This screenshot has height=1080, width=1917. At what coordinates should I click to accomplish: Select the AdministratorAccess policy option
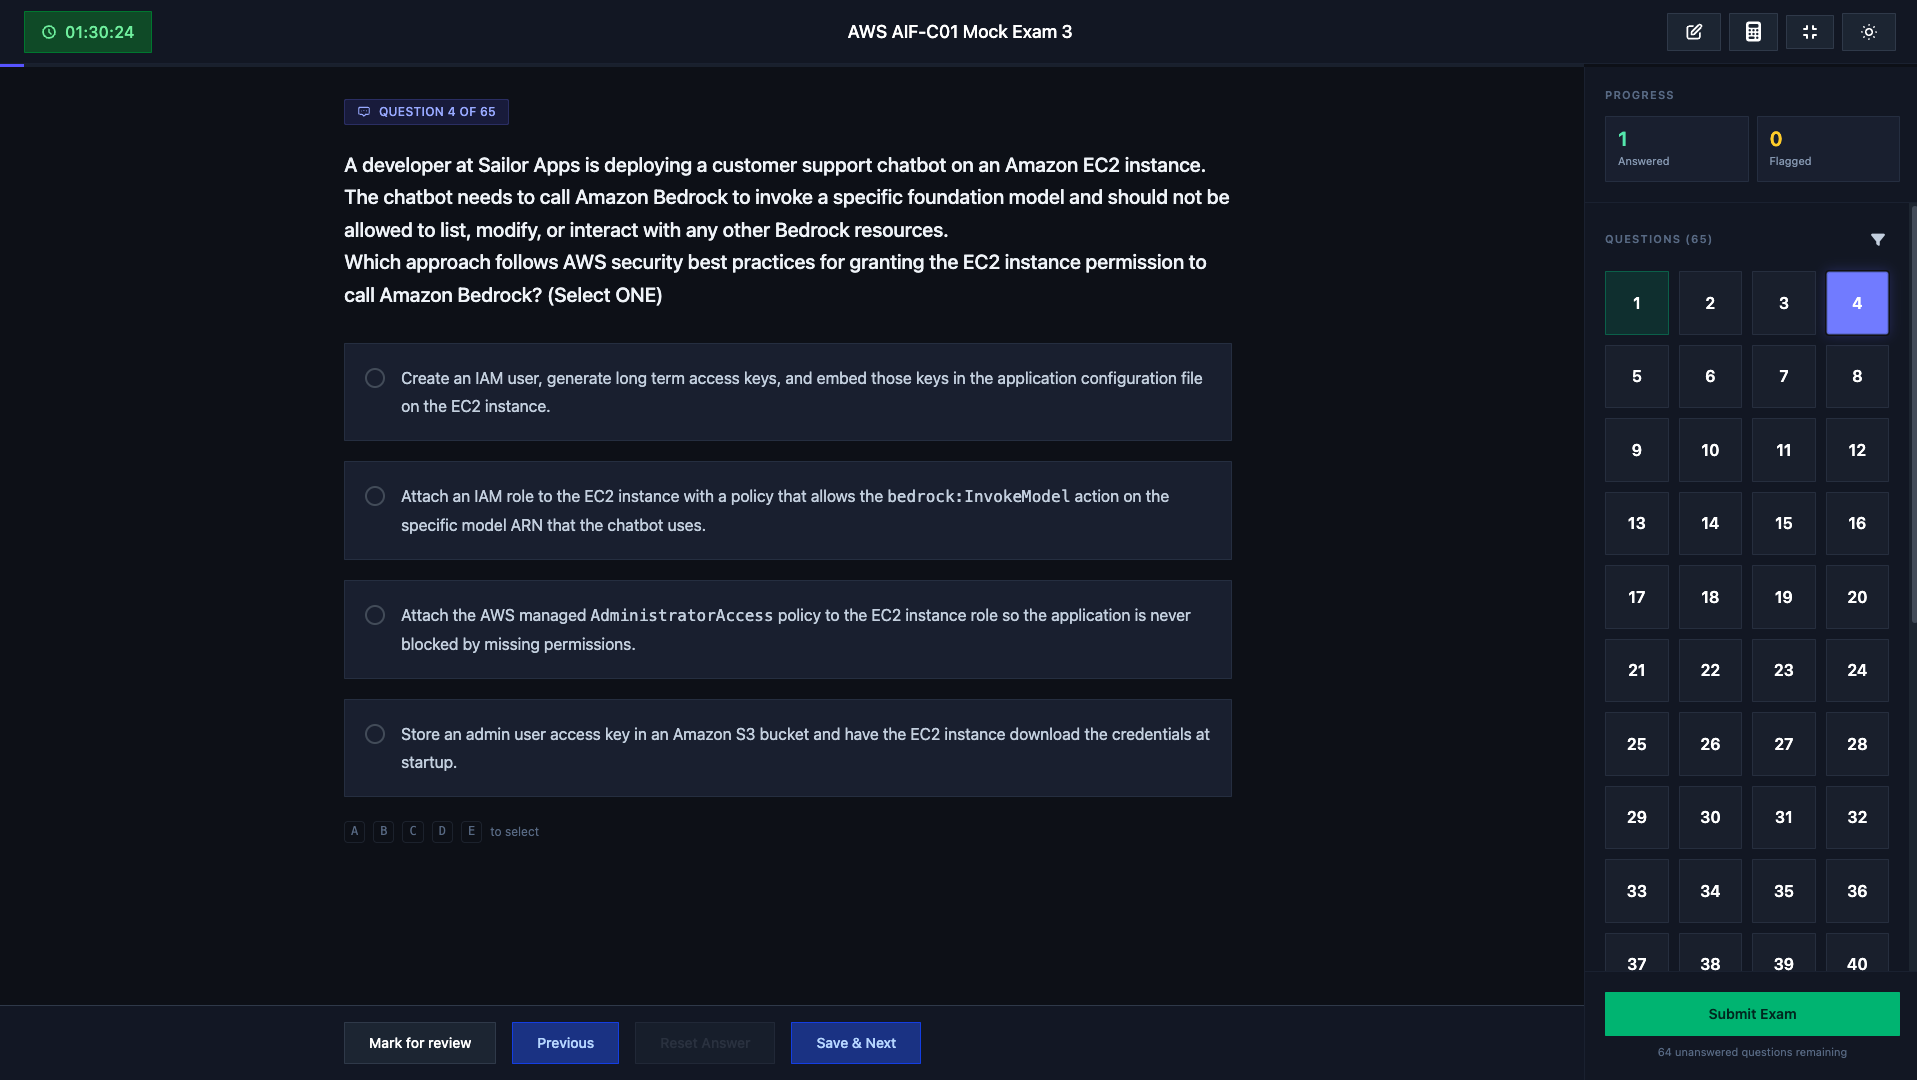point(787,629)
